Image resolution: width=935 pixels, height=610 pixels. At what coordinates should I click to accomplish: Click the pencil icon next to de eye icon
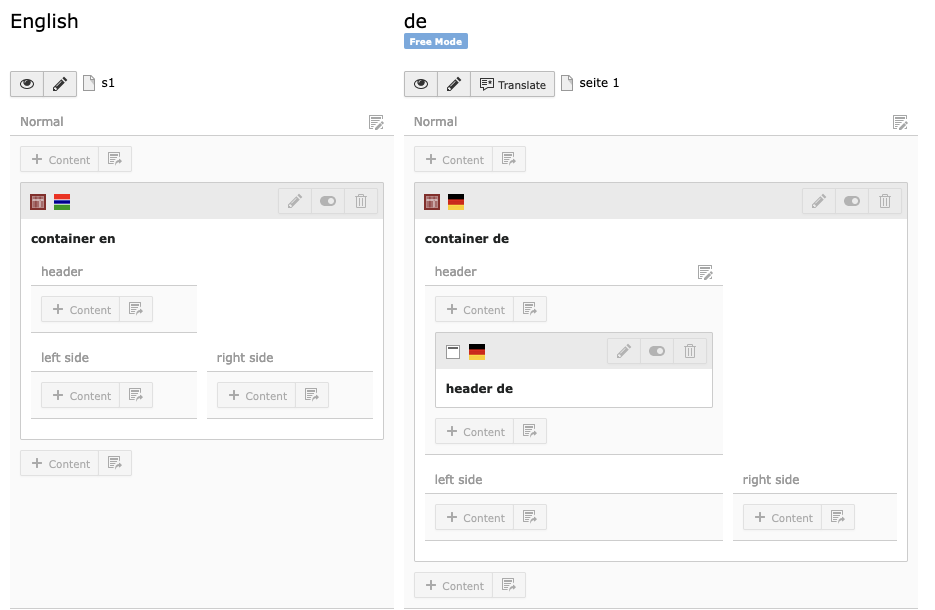pos(454,84)
